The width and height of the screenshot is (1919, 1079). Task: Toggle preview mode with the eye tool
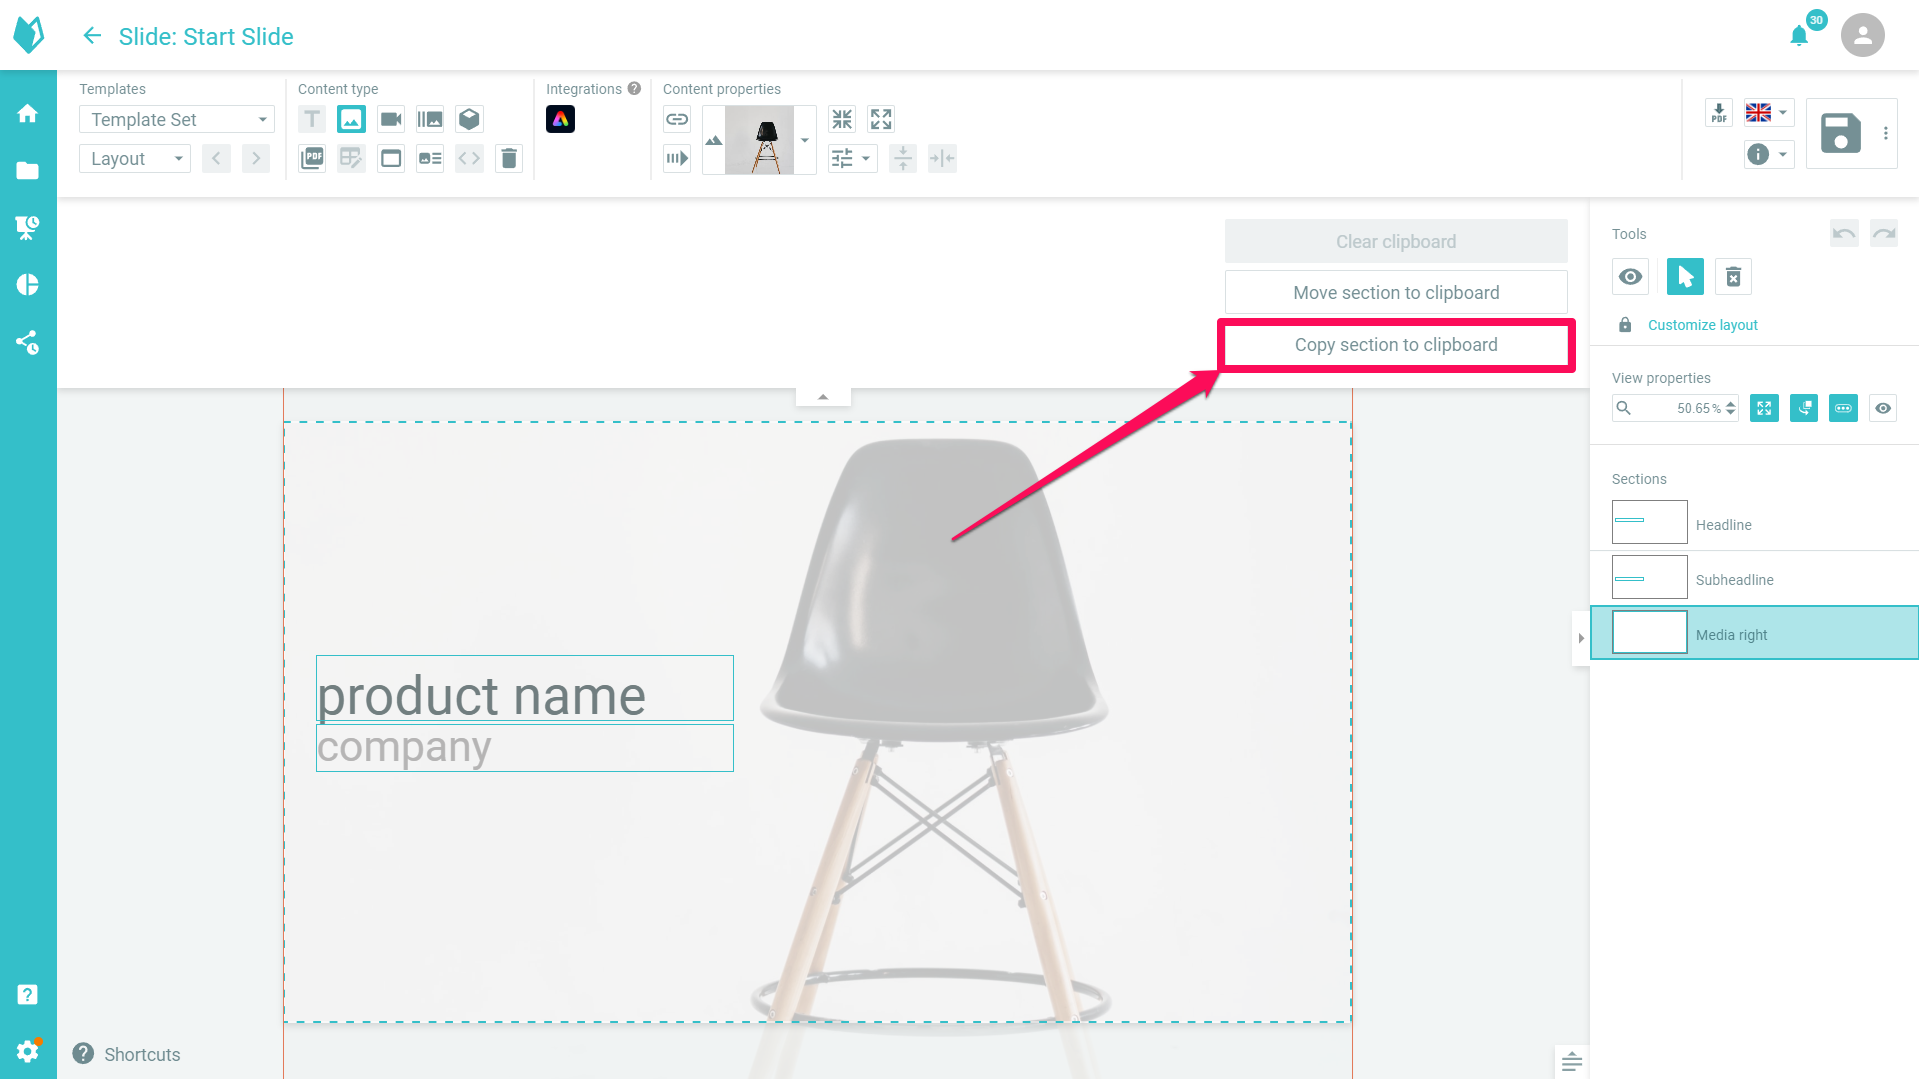[1630, 277]
